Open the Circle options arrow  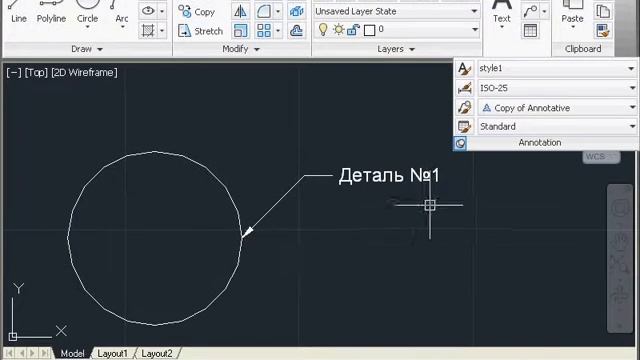point(87,27)
